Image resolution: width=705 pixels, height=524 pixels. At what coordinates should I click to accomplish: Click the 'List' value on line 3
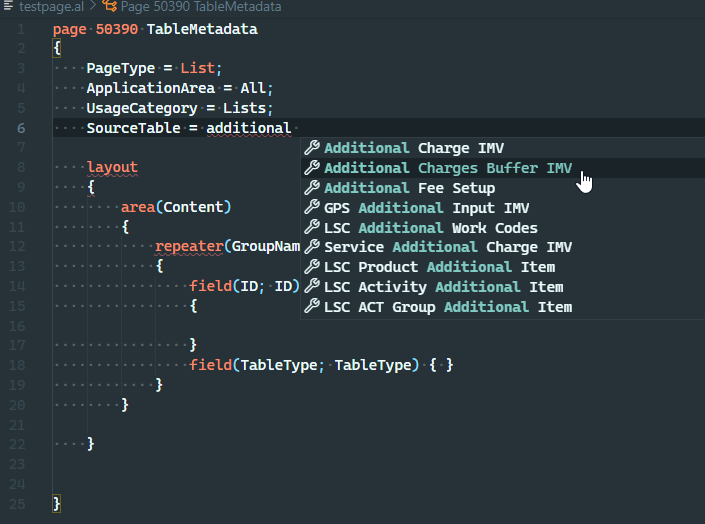point(197,68)
